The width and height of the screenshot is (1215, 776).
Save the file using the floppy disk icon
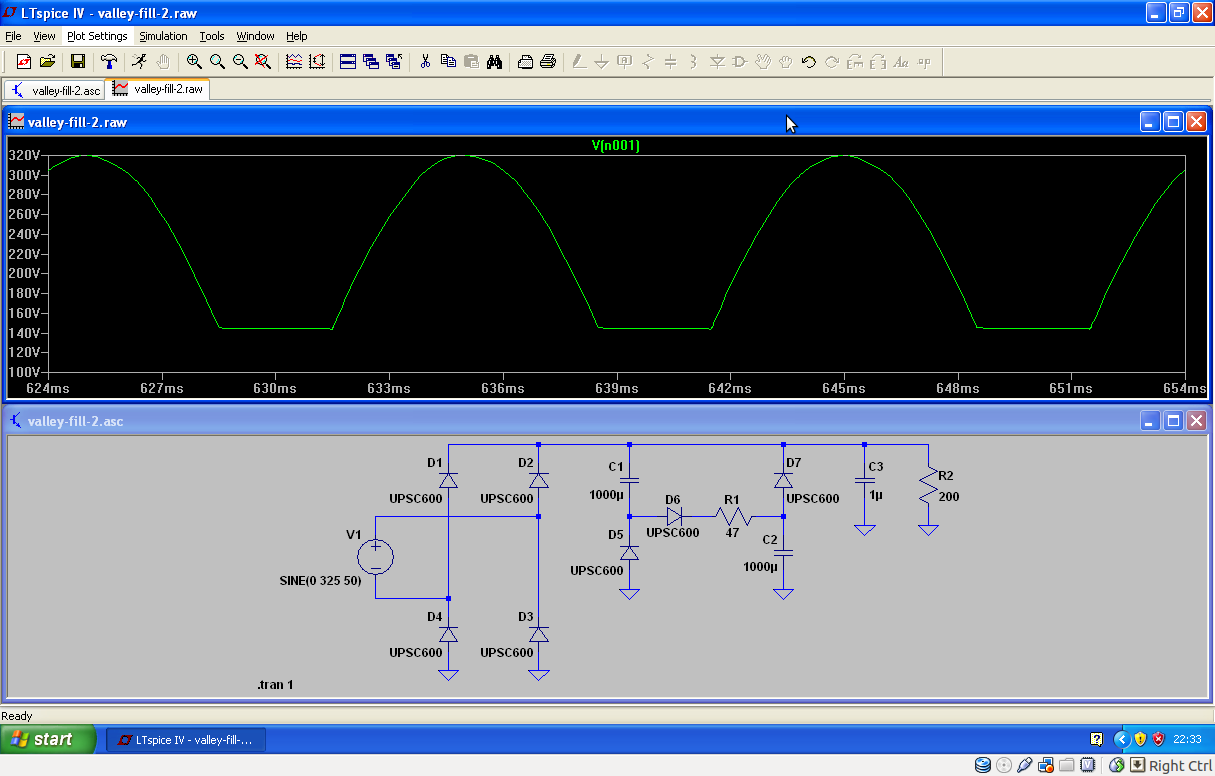click(77, 62)
